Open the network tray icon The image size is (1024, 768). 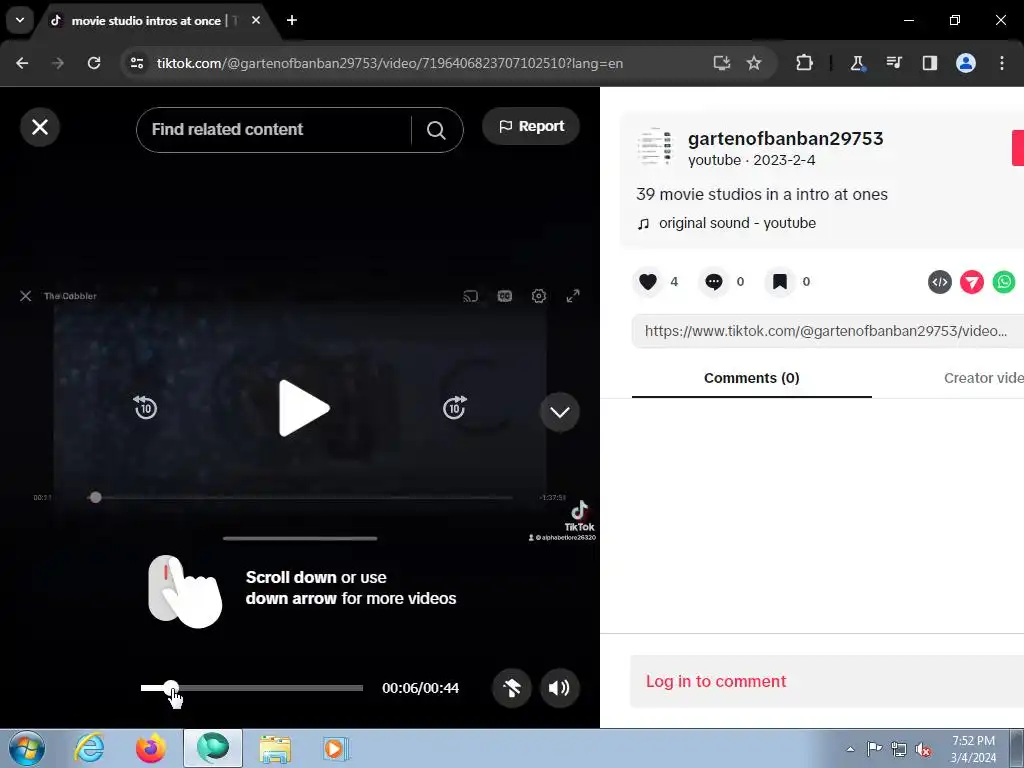[x=899, y=749]
